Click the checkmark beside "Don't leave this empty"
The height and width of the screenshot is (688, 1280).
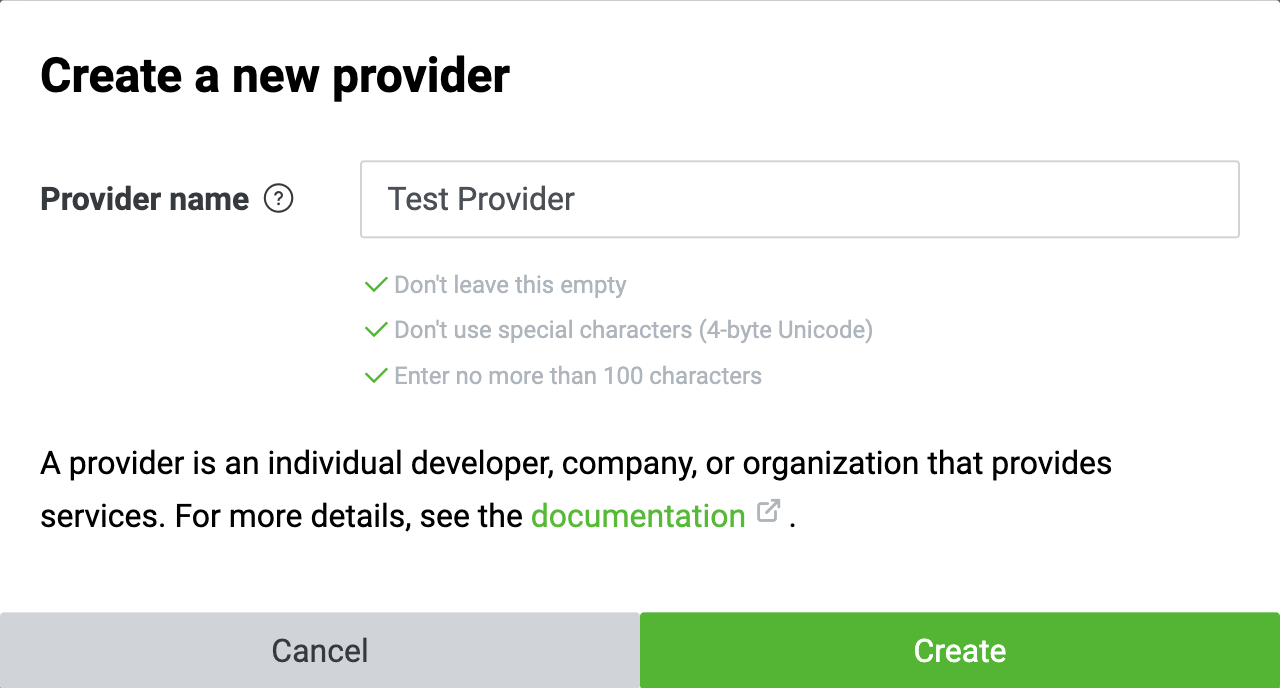376,285
